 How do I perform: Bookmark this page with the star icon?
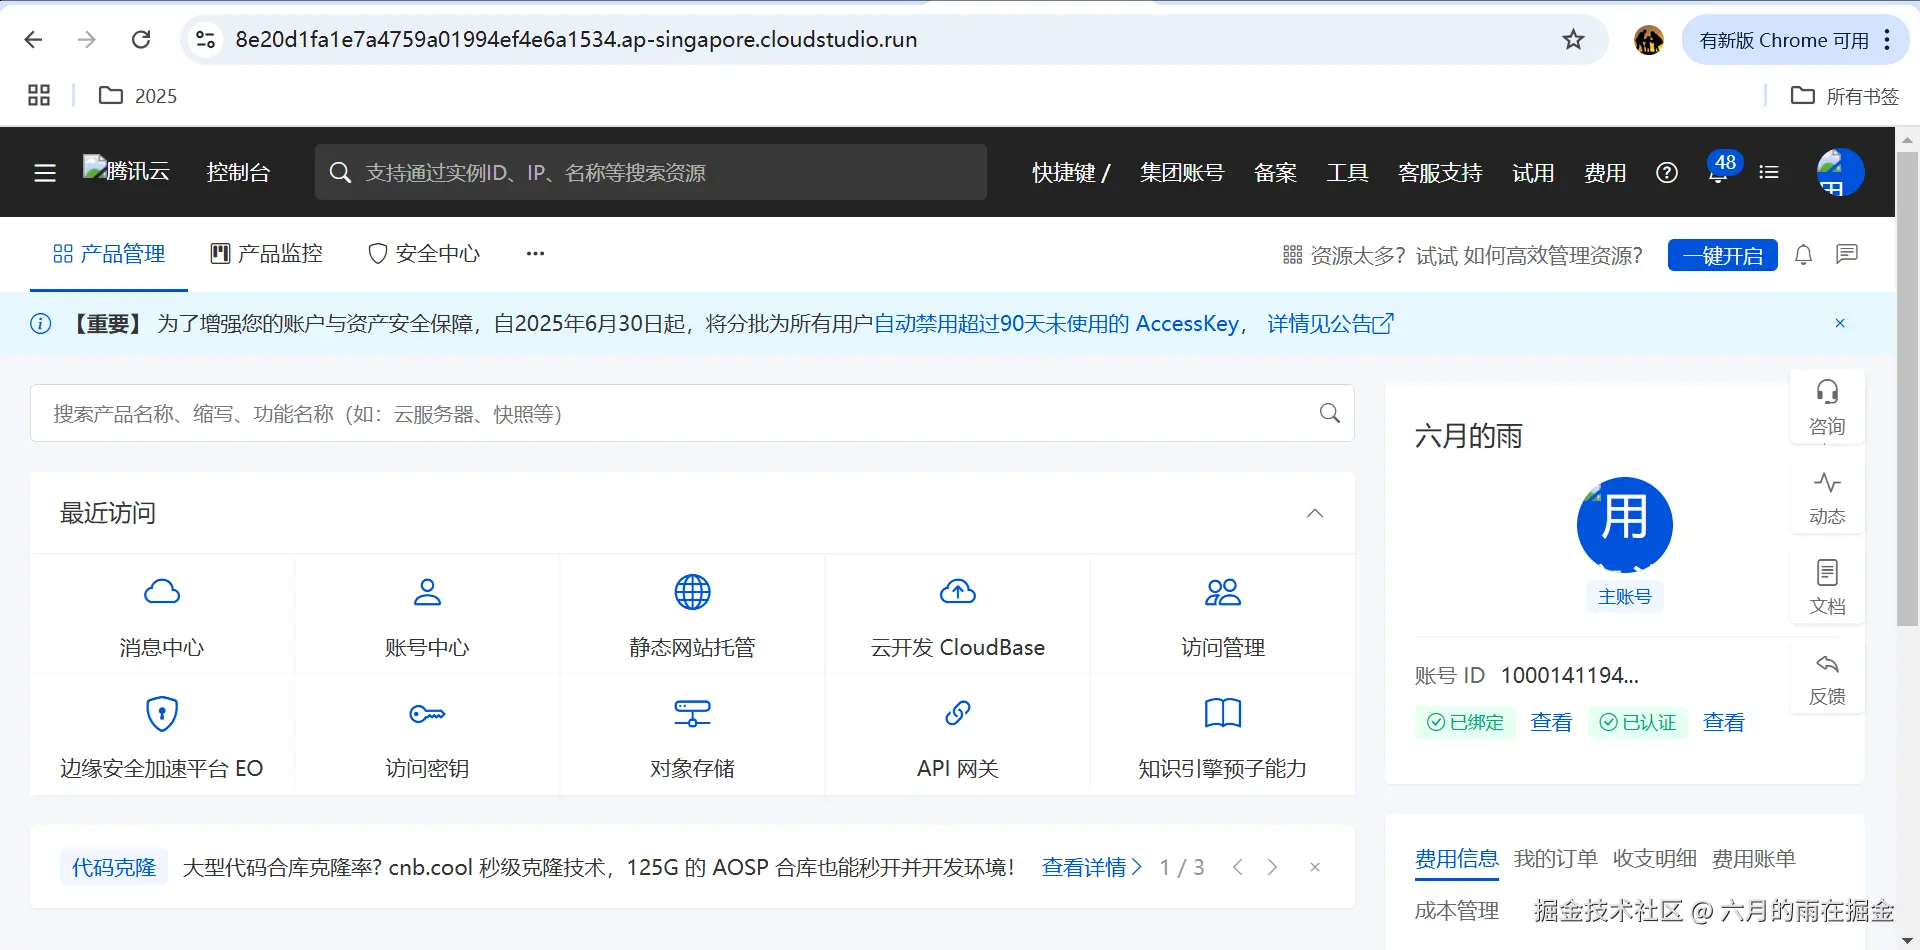[x=1573, y=39]
